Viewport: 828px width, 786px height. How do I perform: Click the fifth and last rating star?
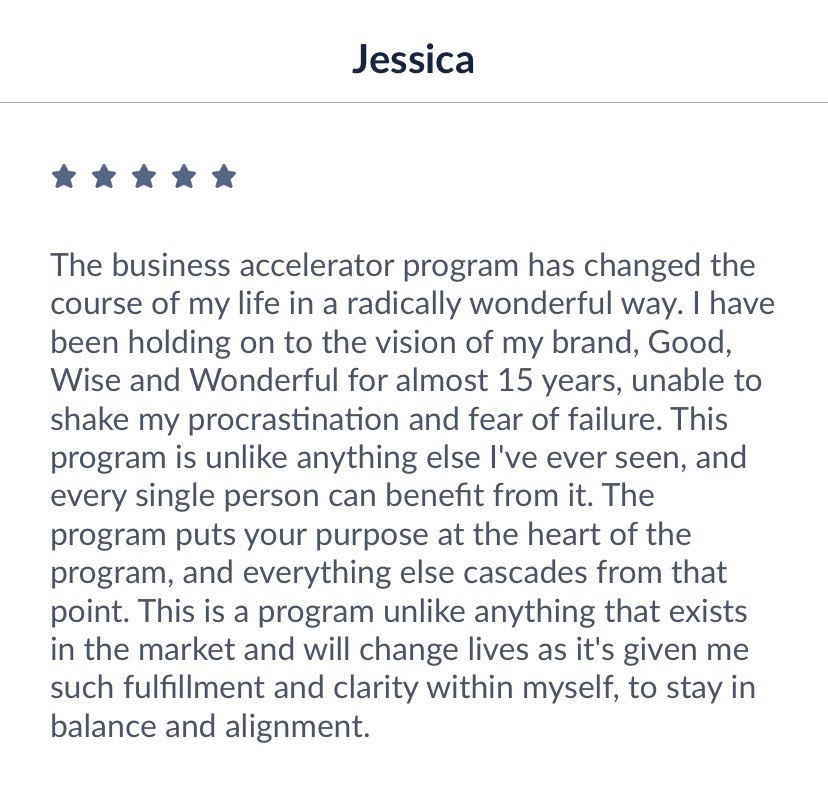pyautogui.click(x=224, y=176)
